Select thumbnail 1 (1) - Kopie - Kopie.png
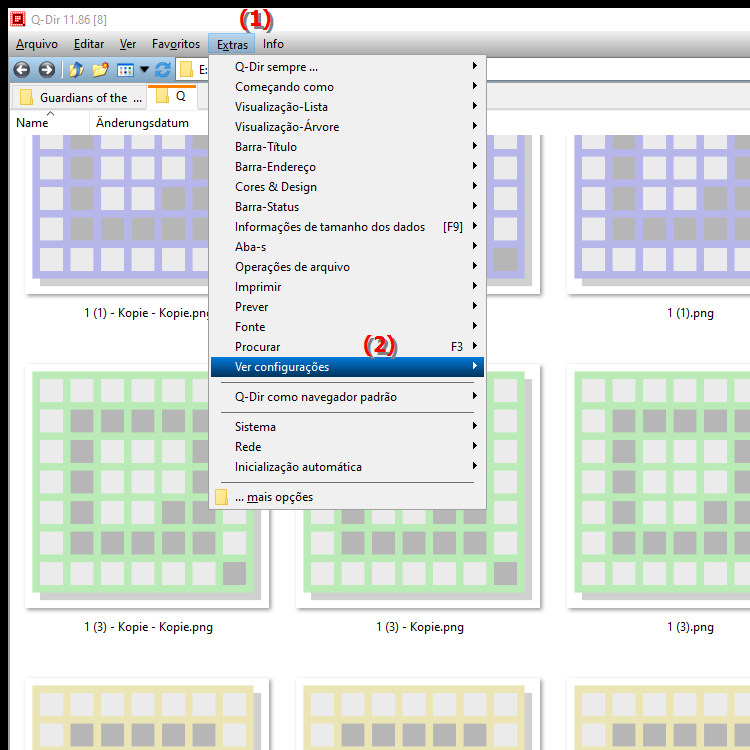Image resolution: width=750 pixels, height=750 pixels. pos(117,214)
